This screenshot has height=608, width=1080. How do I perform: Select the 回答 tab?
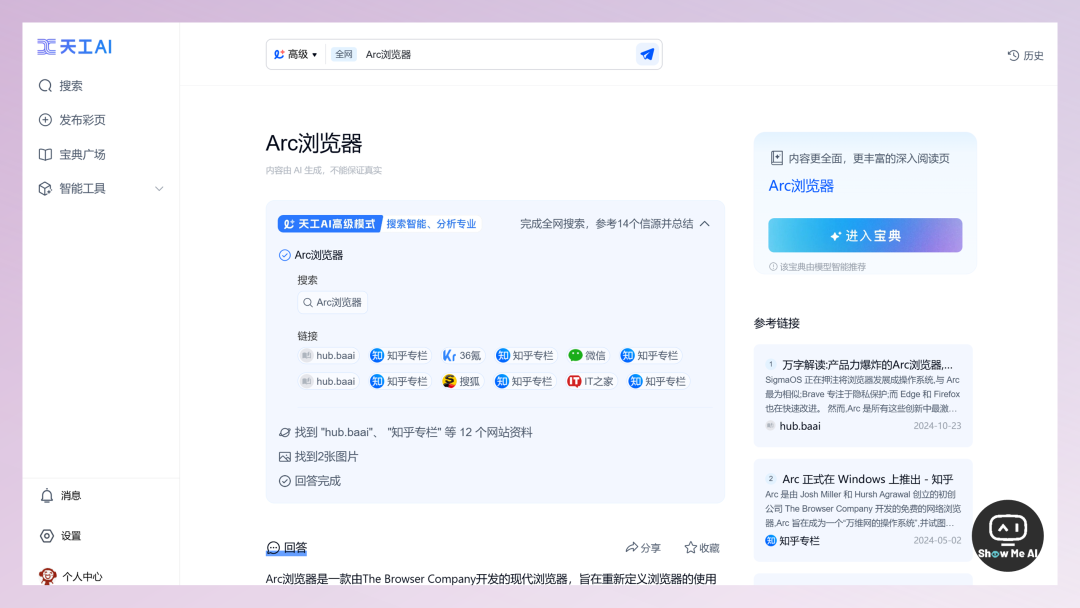pos(287,547)
